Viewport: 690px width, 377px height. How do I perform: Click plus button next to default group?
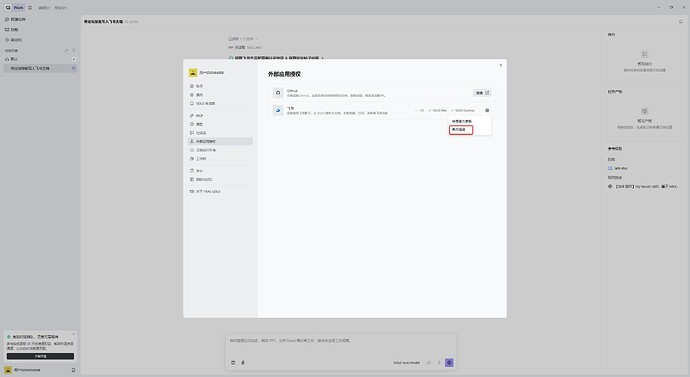pyautogui.click(x=73, y=59)
